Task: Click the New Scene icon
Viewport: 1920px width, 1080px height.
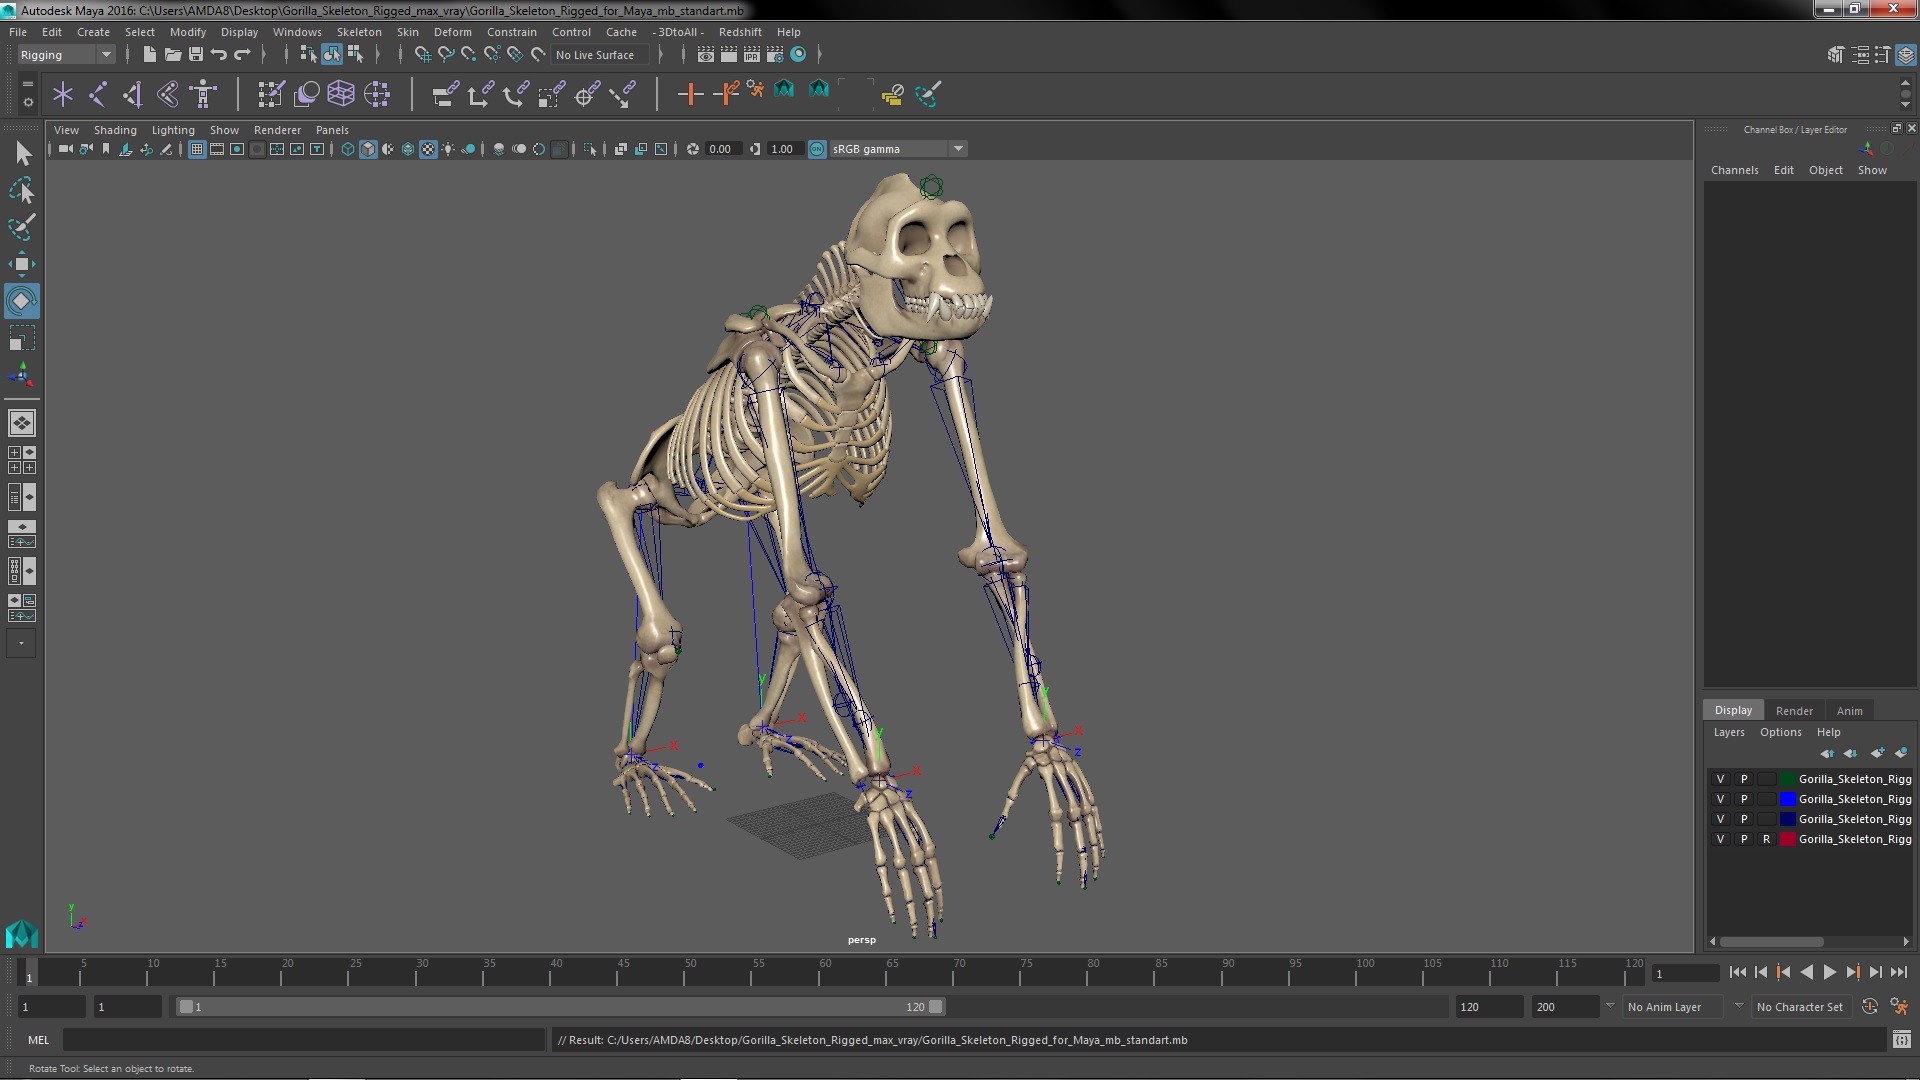Action: pyautogui.click(x=149, y=54)
